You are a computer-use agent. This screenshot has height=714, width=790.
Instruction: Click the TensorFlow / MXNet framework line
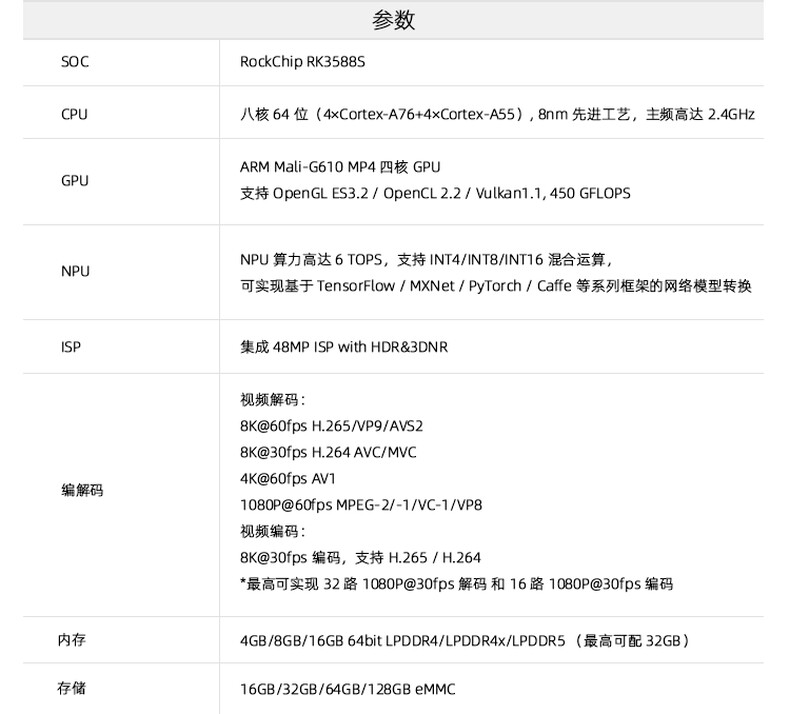[x=495, y=286]
